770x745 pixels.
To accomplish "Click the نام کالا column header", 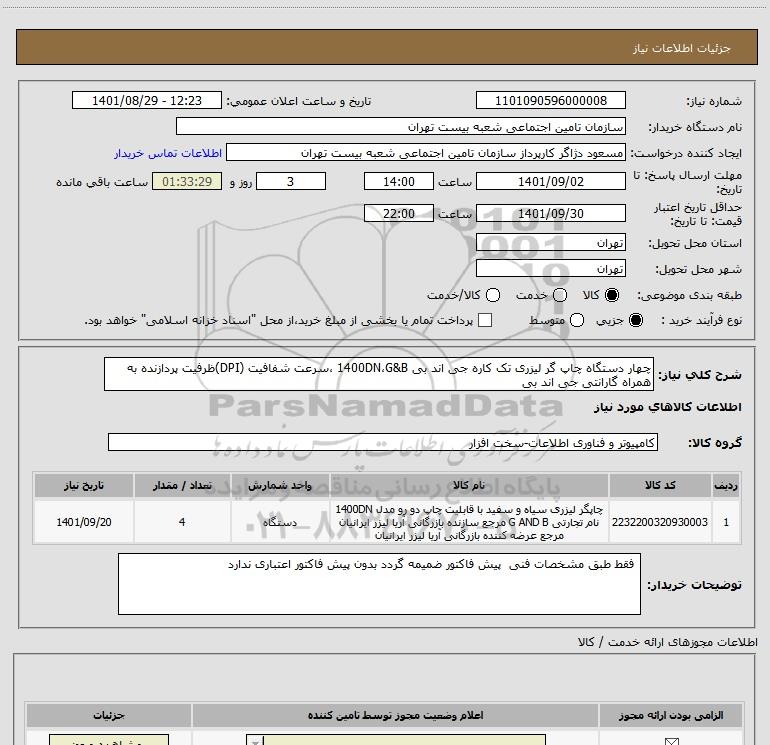I will [469, 485].
